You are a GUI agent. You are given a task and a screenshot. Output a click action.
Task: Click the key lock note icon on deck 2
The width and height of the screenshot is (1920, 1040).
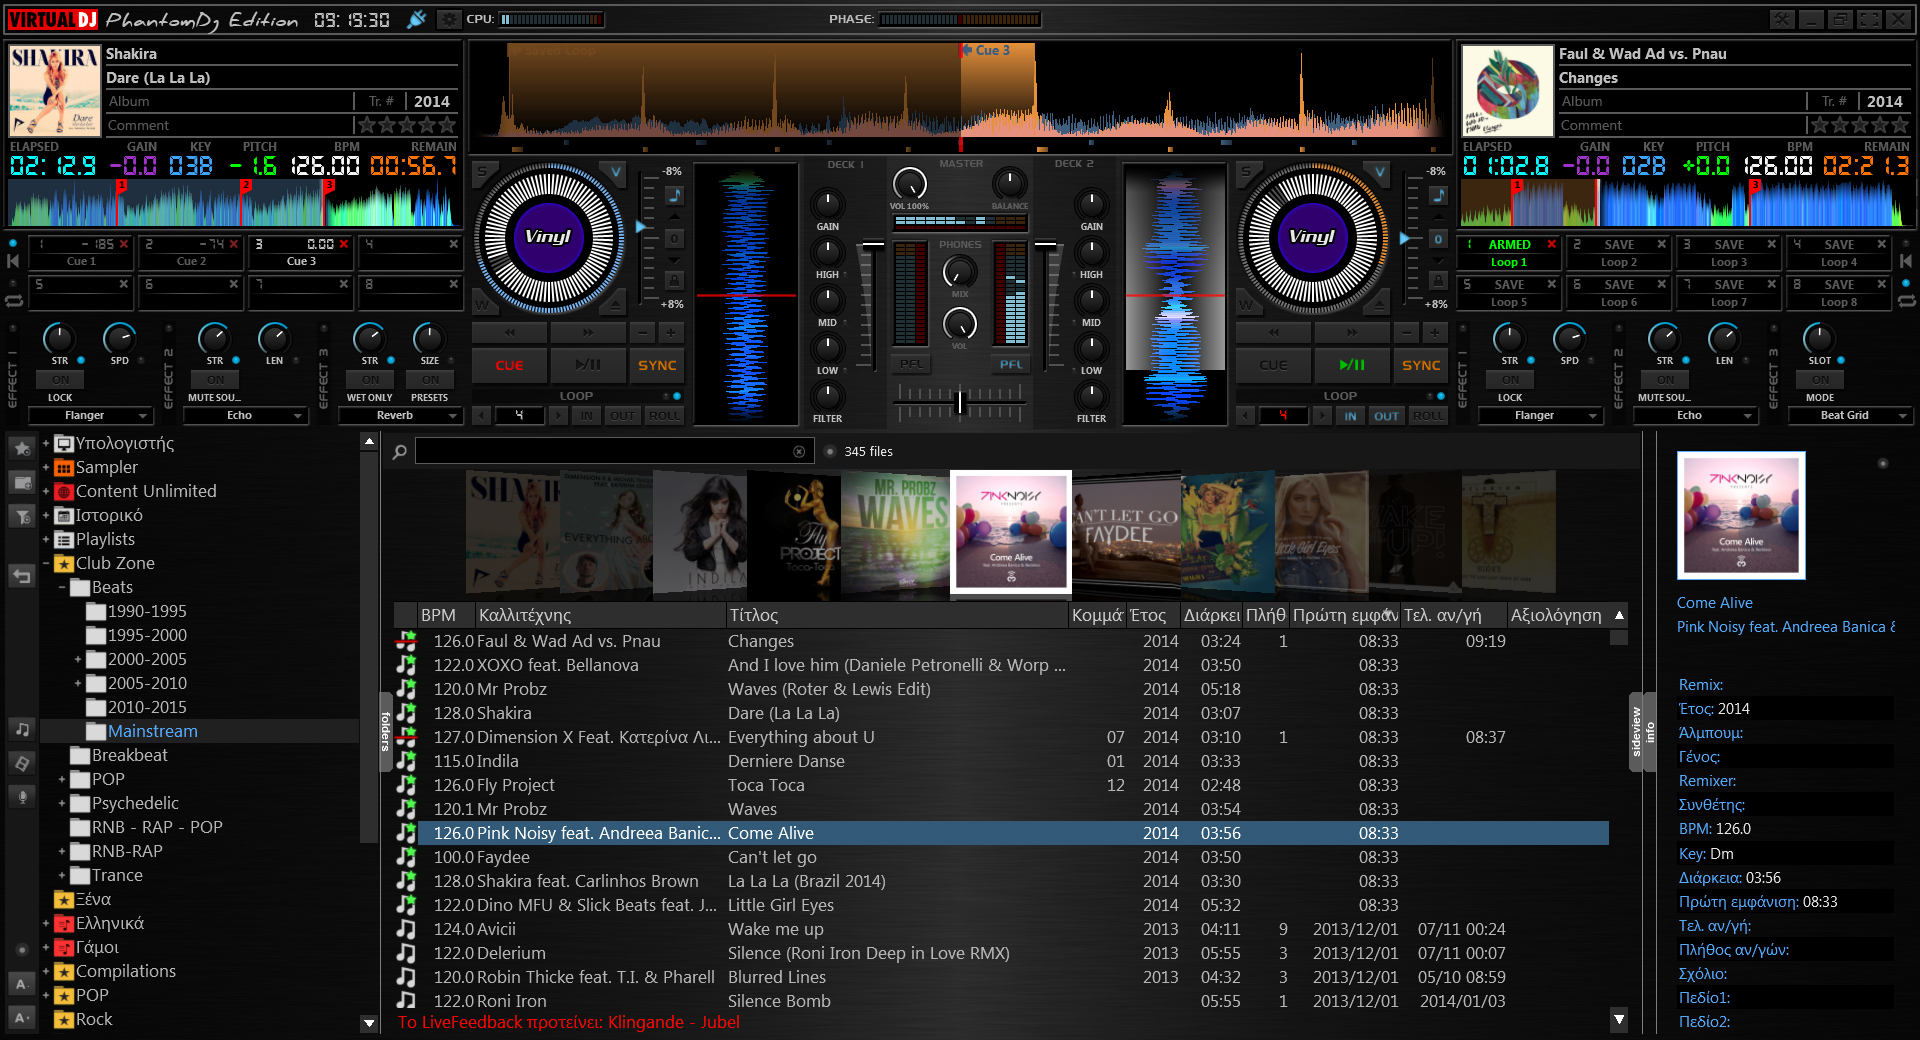pyautogui.click(x=1438, y=195)
